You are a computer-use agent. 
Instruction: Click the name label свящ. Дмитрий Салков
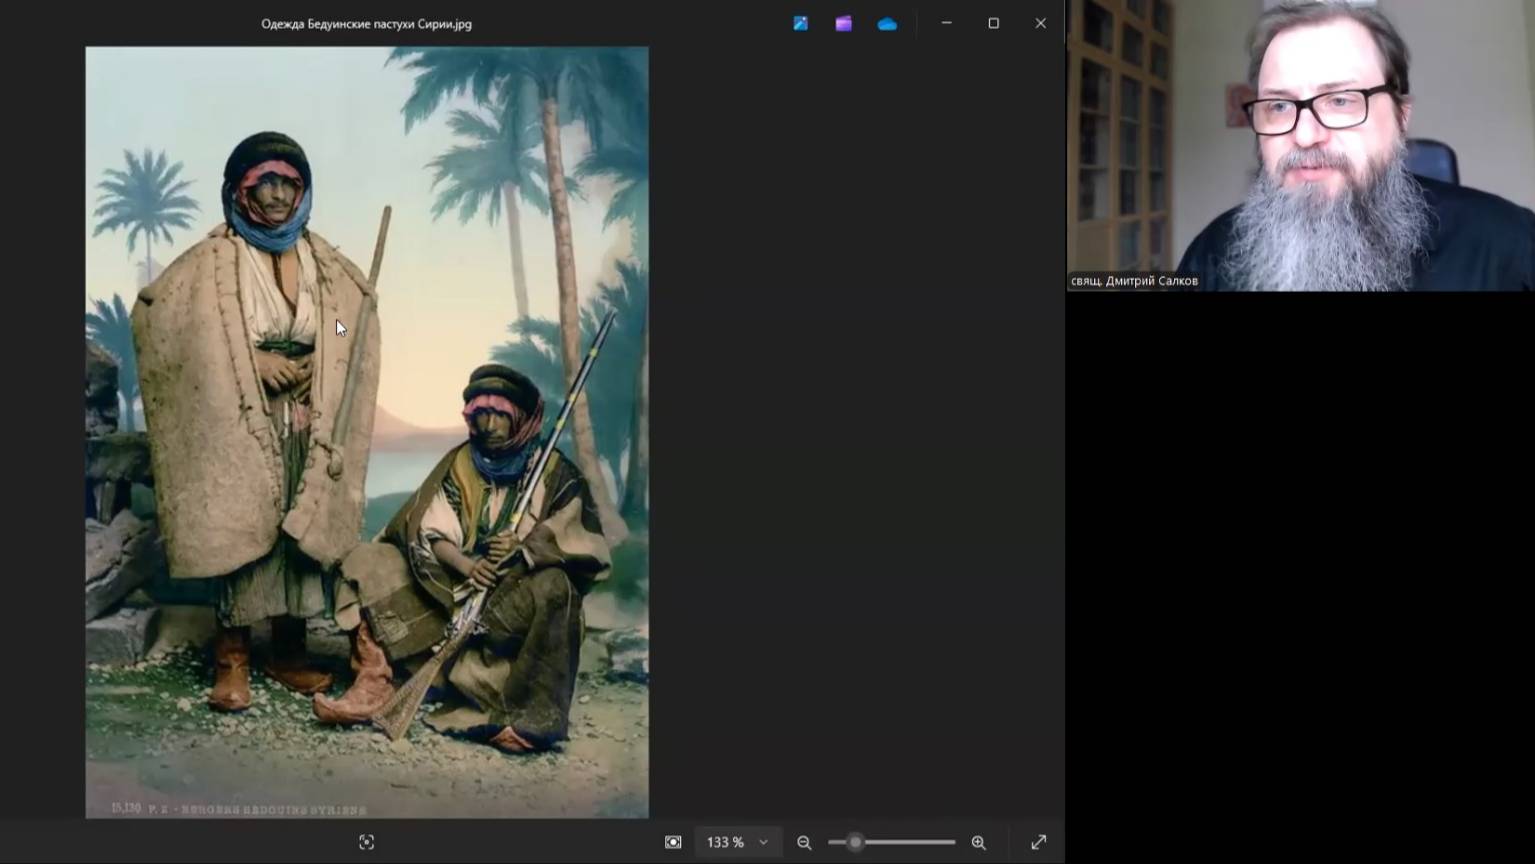click(x=1134, y=281)
